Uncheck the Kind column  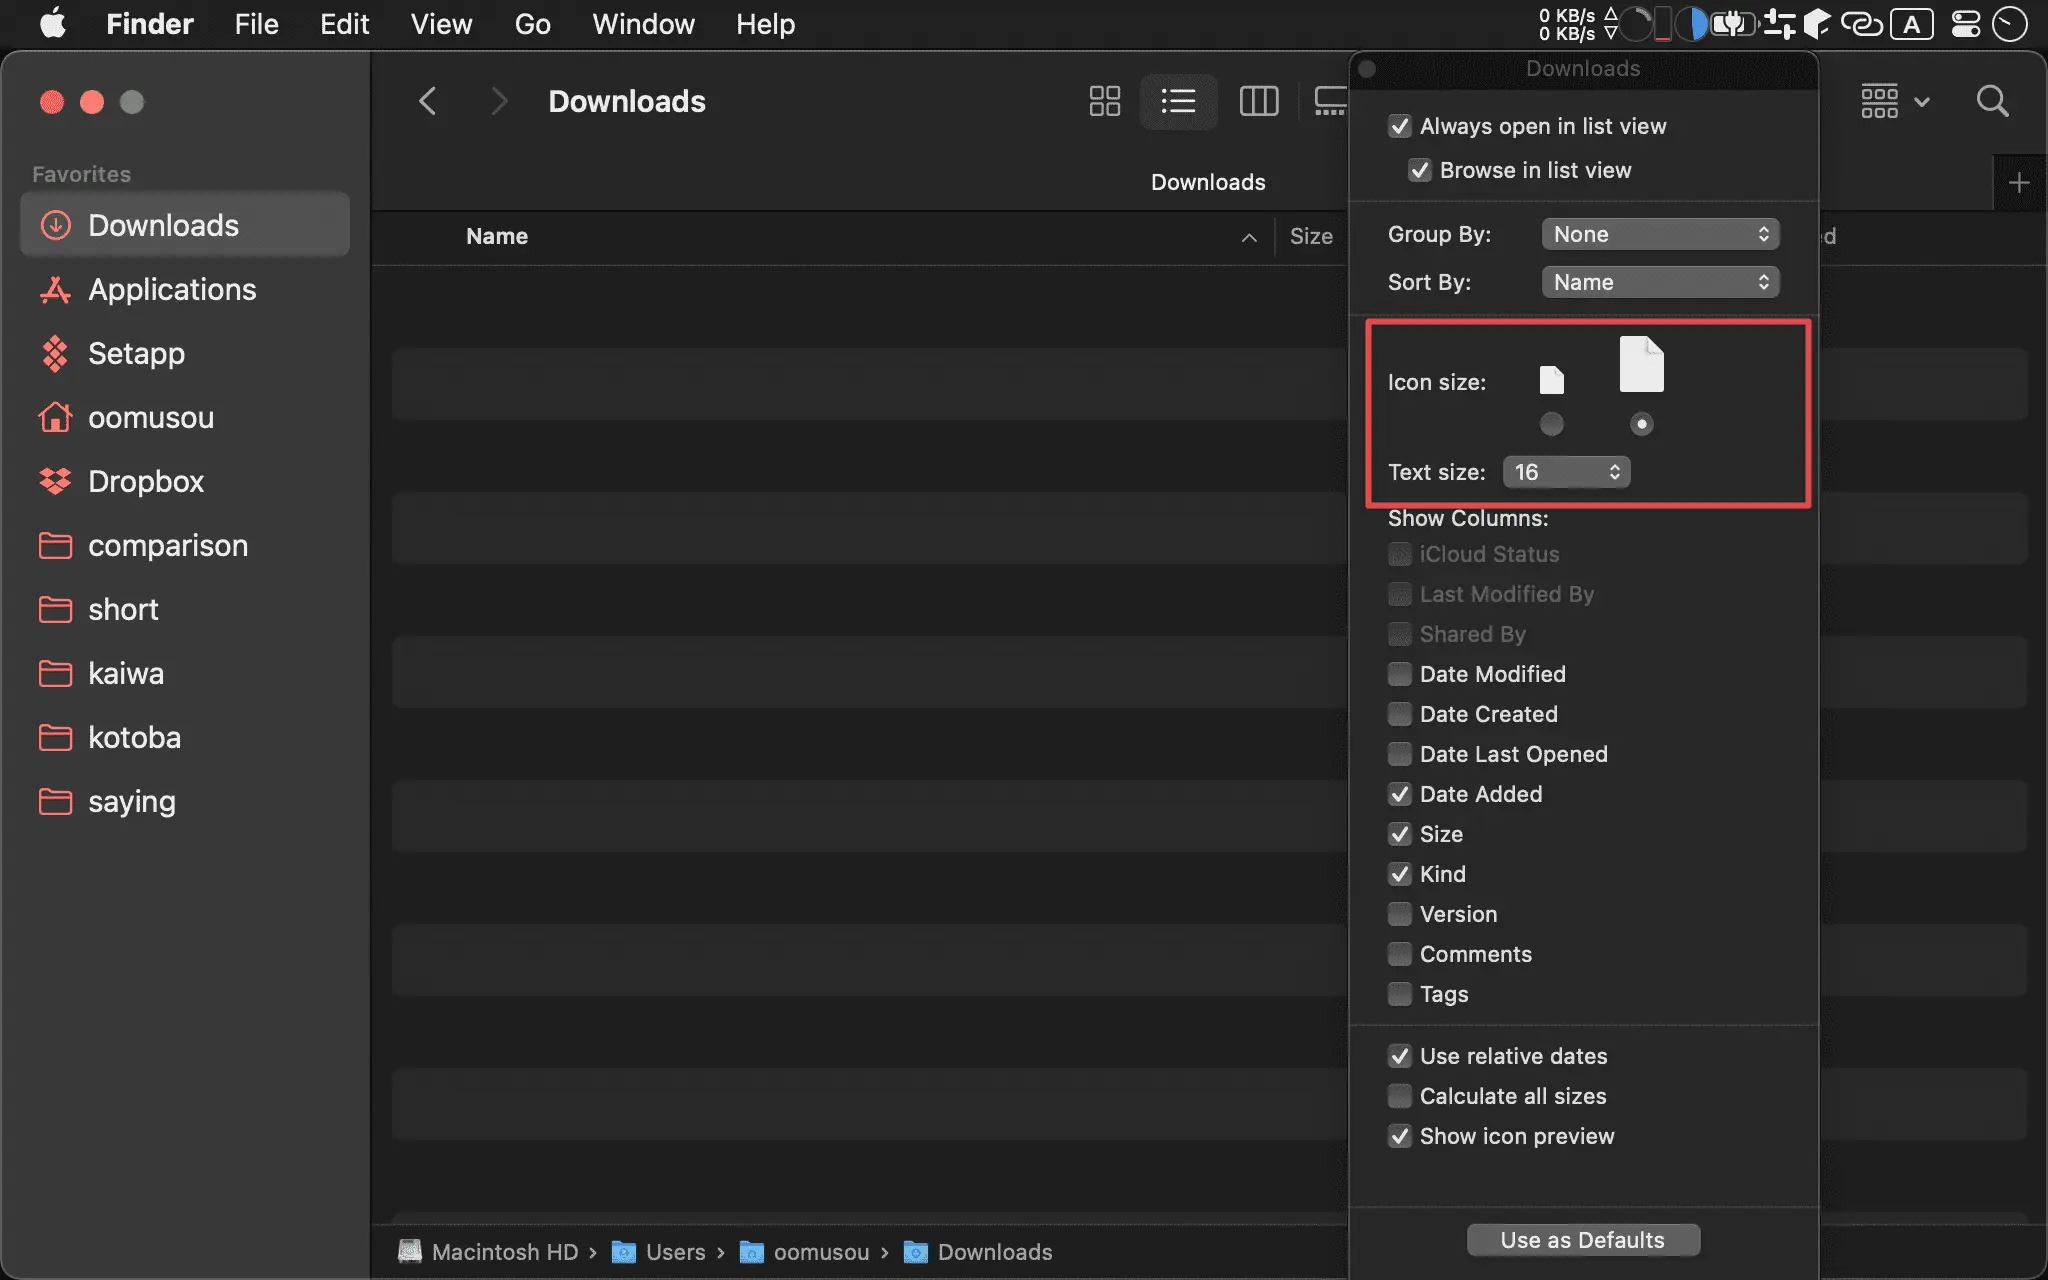[1399, 874]
